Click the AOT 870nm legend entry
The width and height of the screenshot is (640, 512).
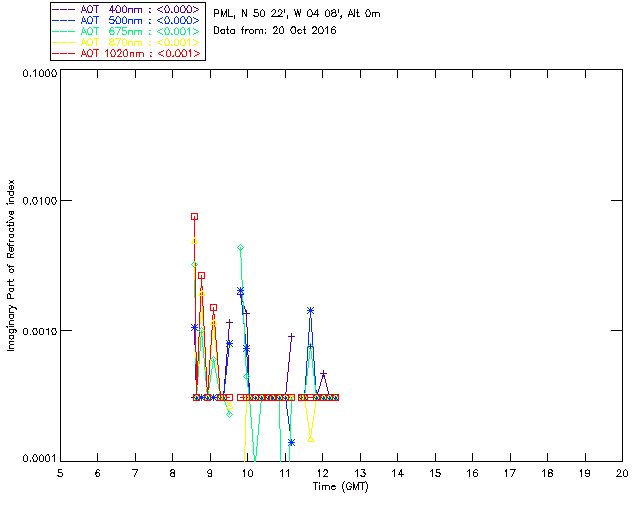(x=126, y=42)
